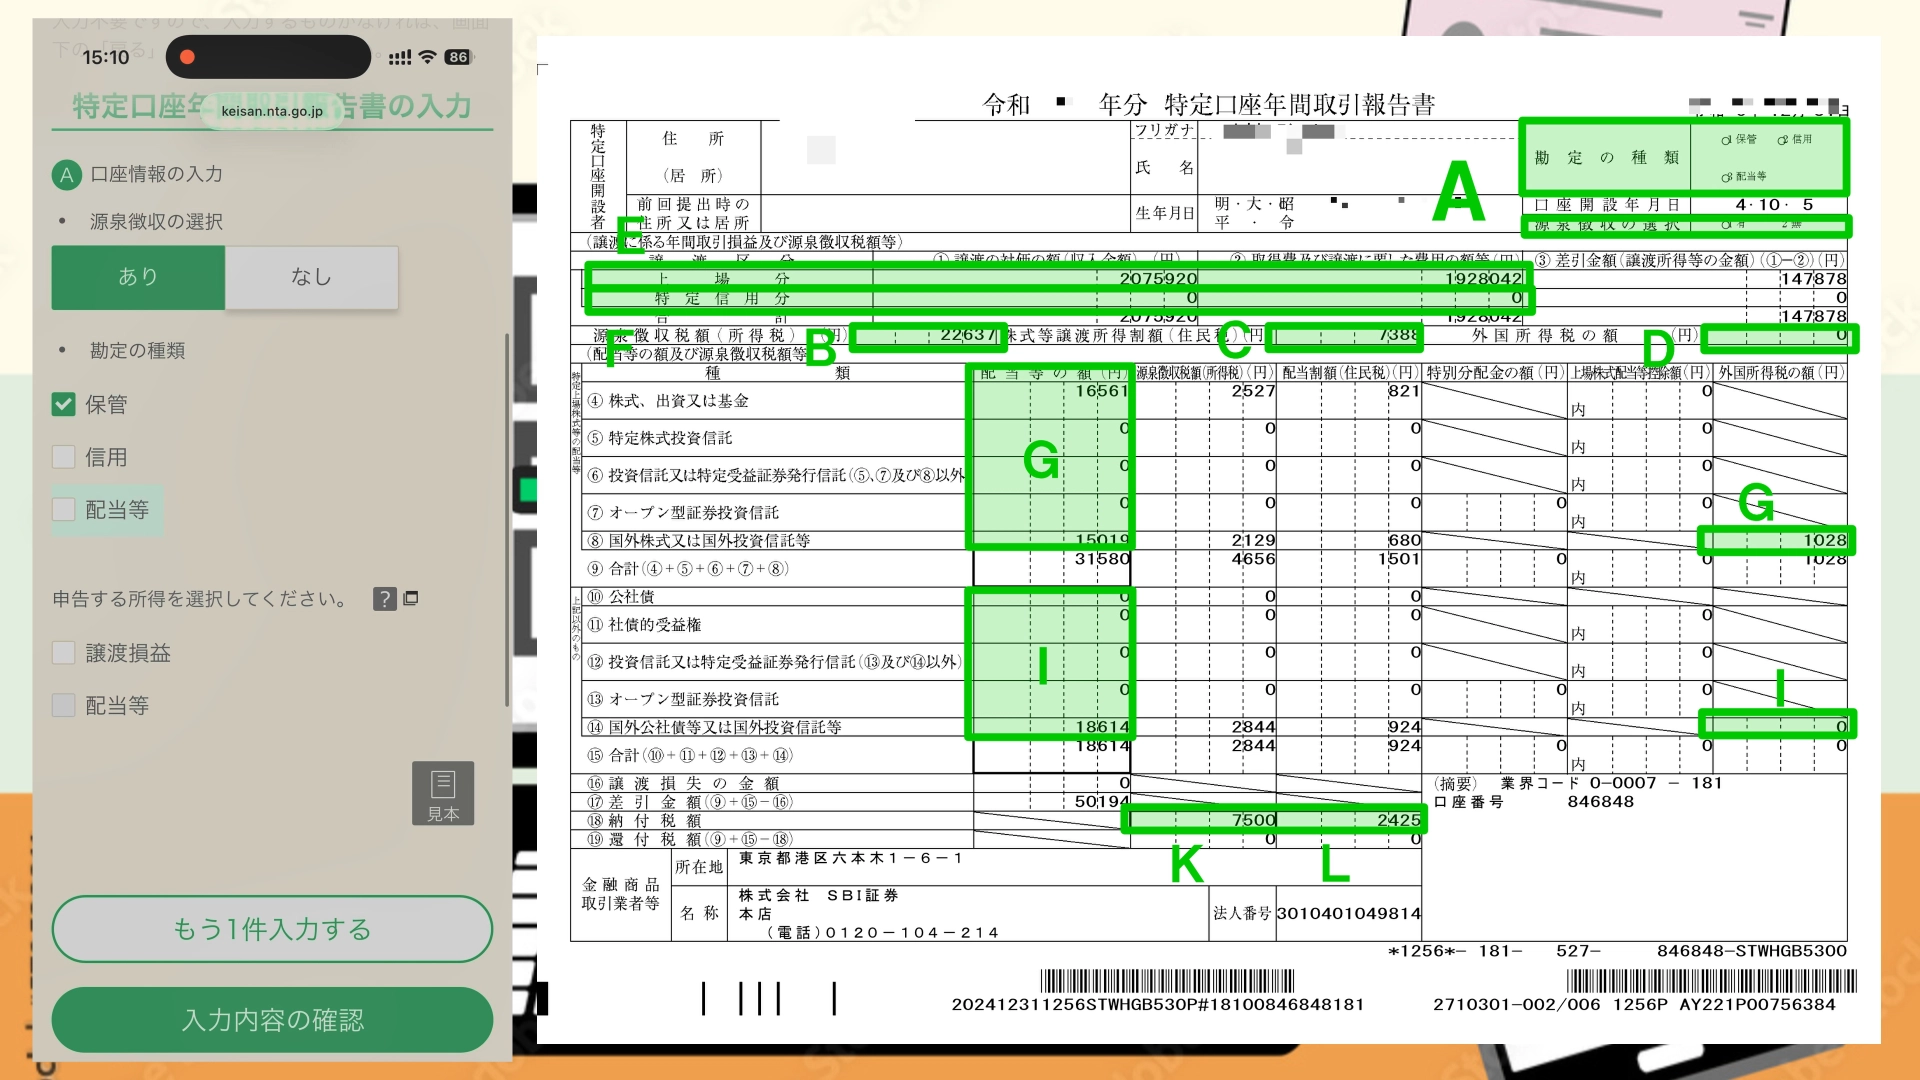1920x1080 pixels.
Task: Select あり for withholding tax
Action: pyautogui.click(x=138, y=277)
